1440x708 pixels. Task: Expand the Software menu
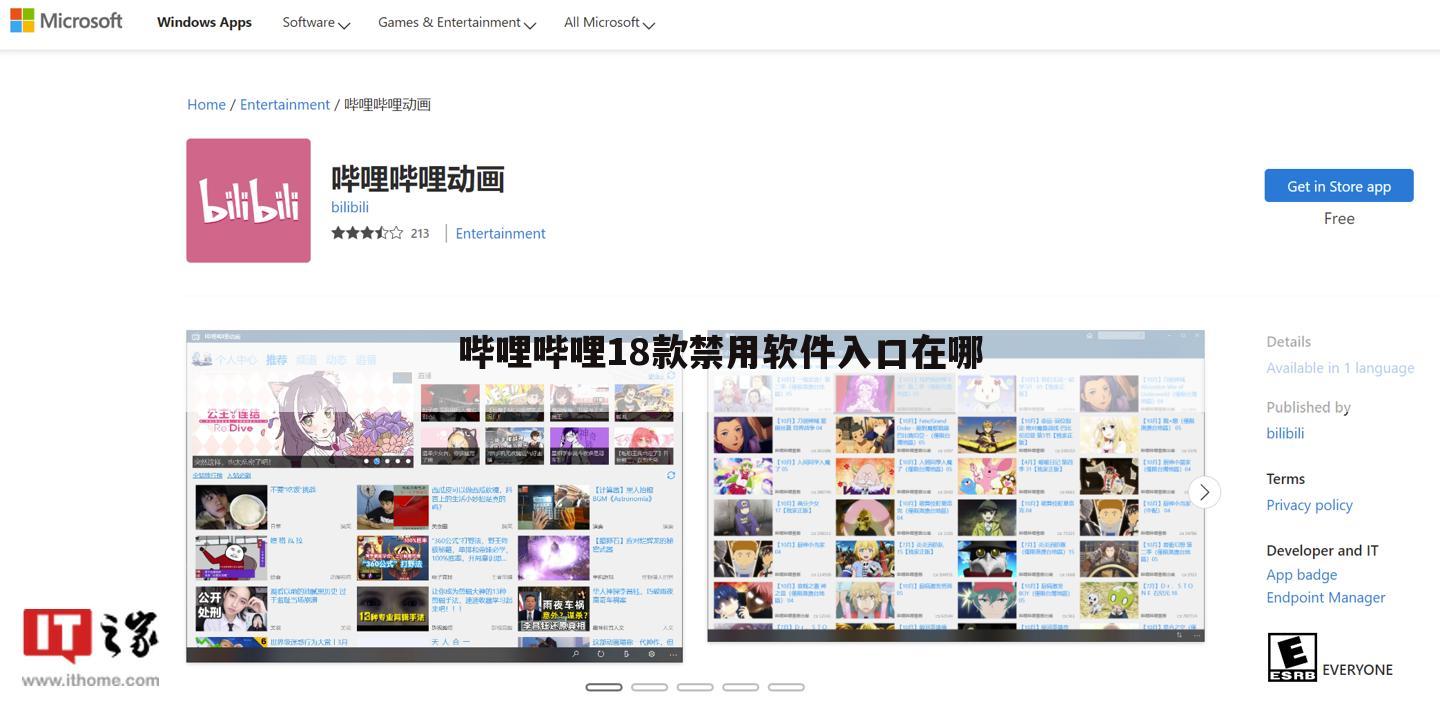point(316,22)
